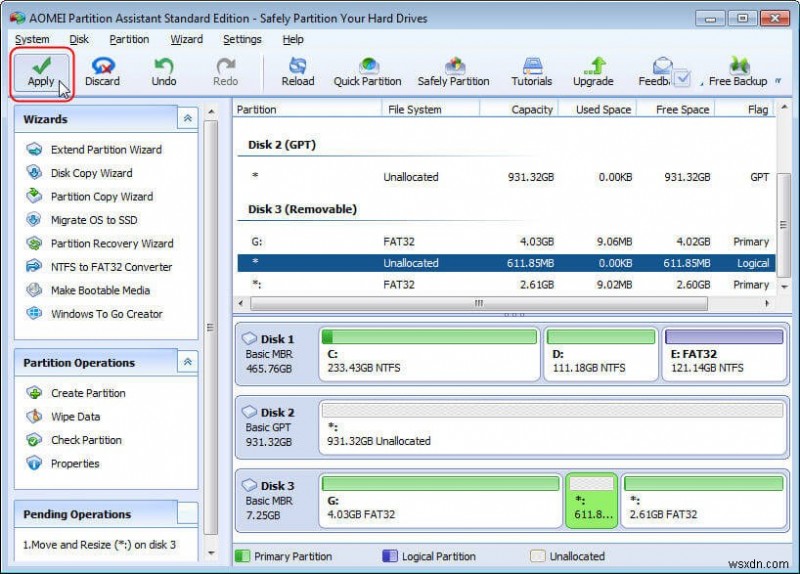Open Tutorials from toolbar
The image size is (800, 574).
pos(531,66)
